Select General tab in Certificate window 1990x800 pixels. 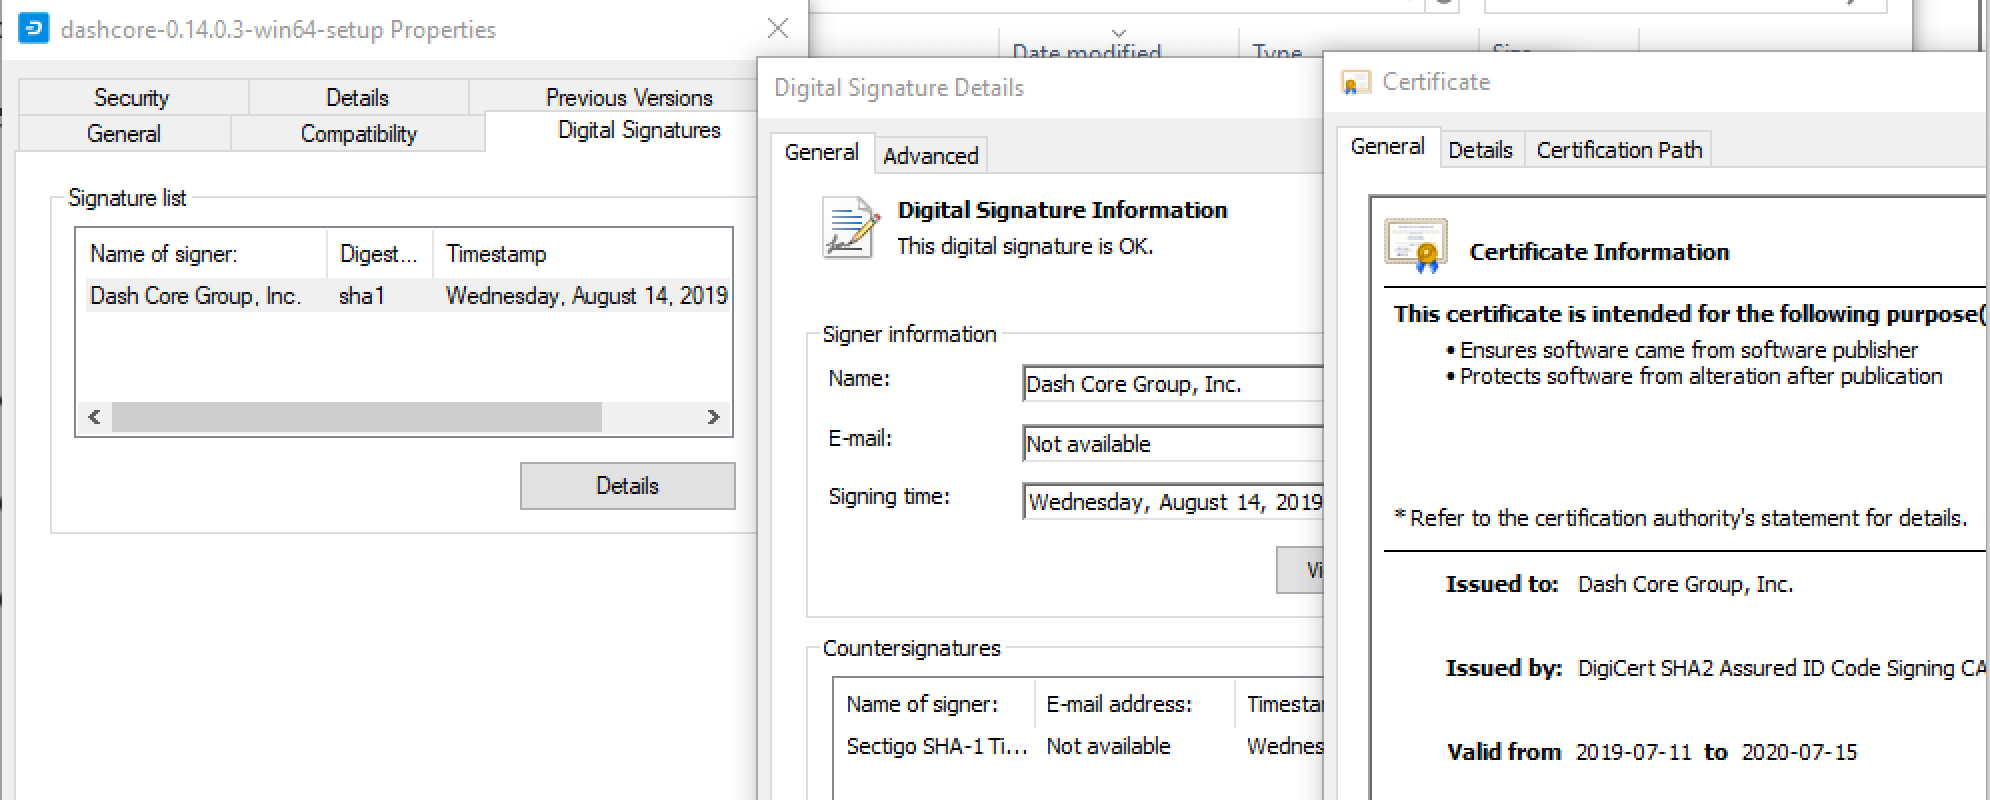pyautogui.click(x=1388, y=147)
